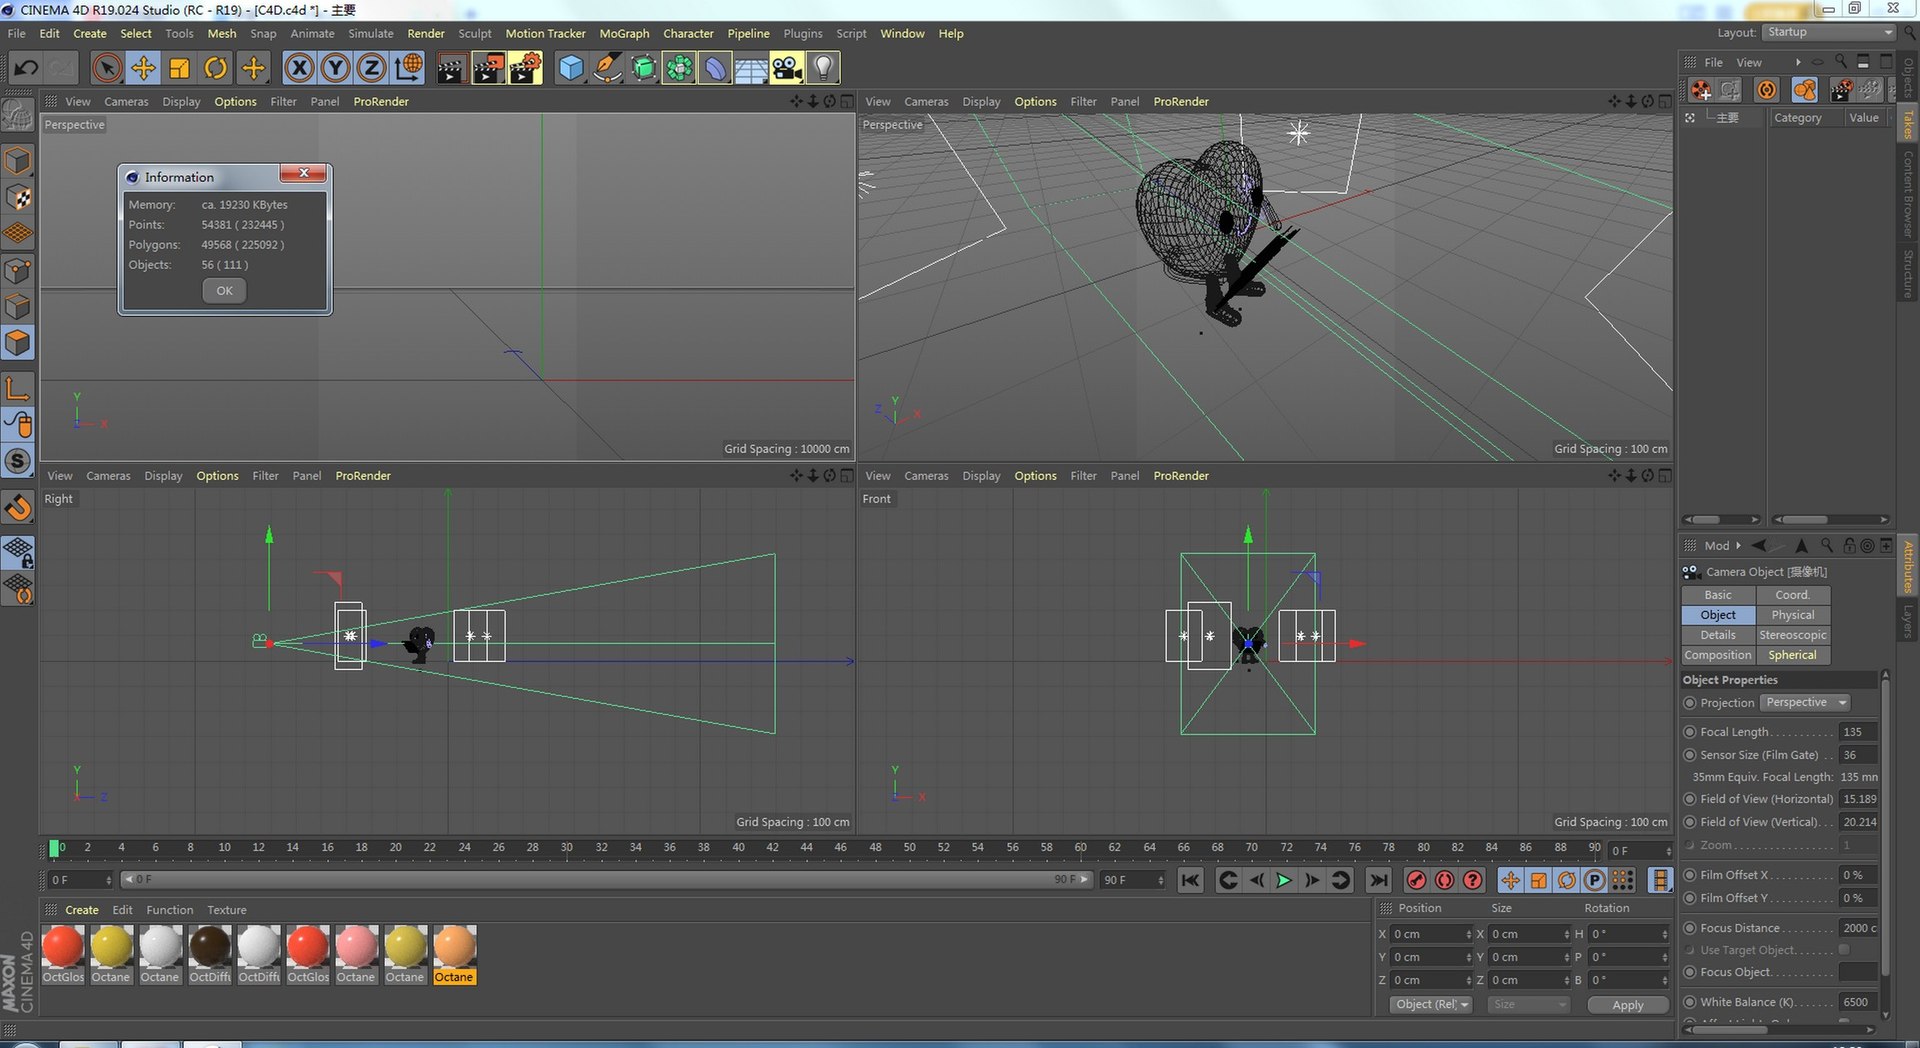
Task: Open the MoGraph menu
Action: click(624, 34)
